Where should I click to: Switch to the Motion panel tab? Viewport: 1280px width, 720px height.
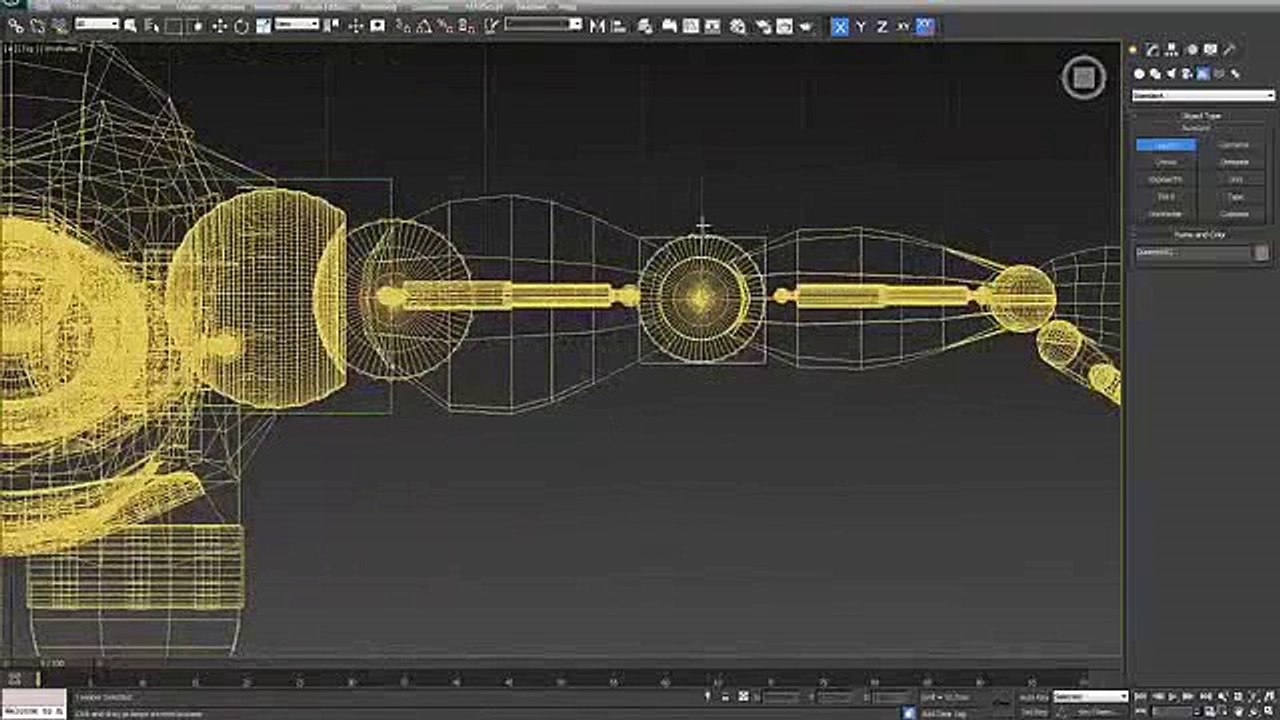point(1192,49)
